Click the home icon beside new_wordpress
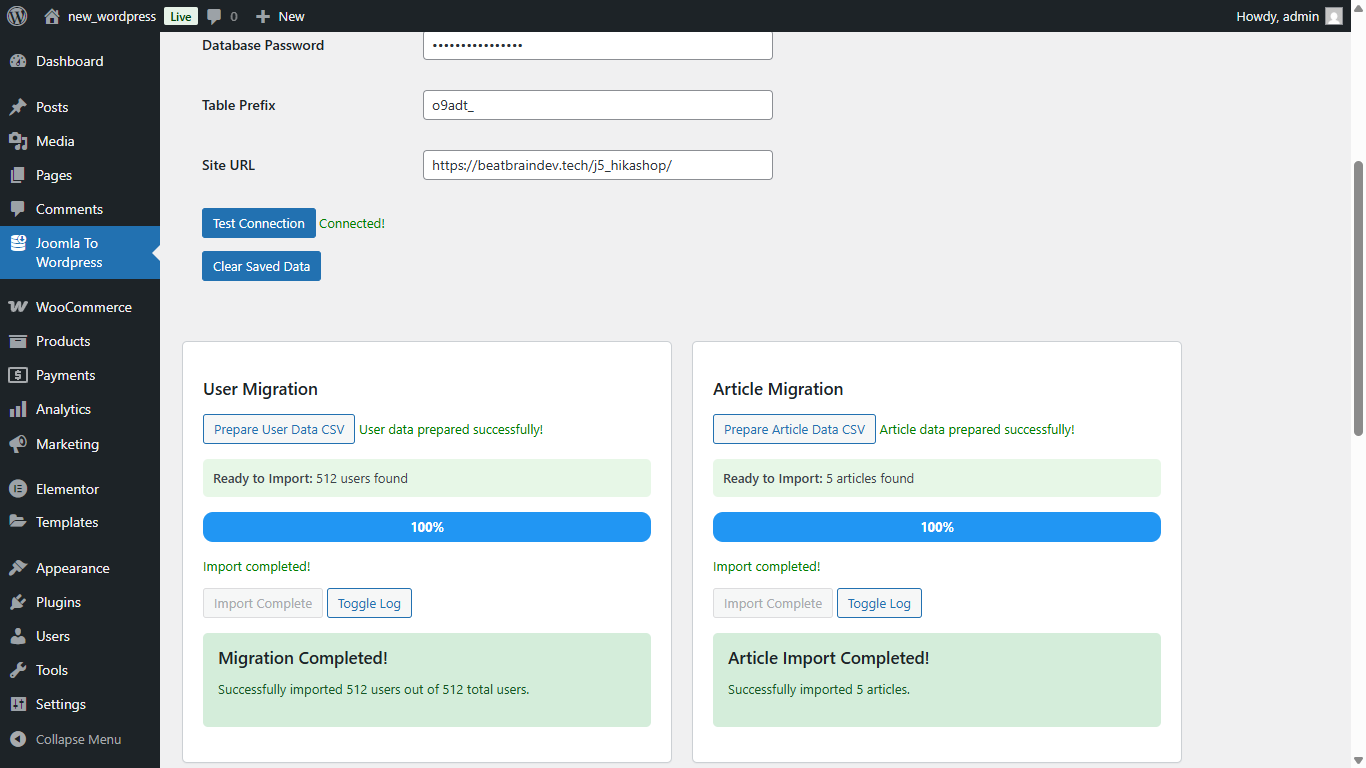1366x768 pixels. click(52, 16)
